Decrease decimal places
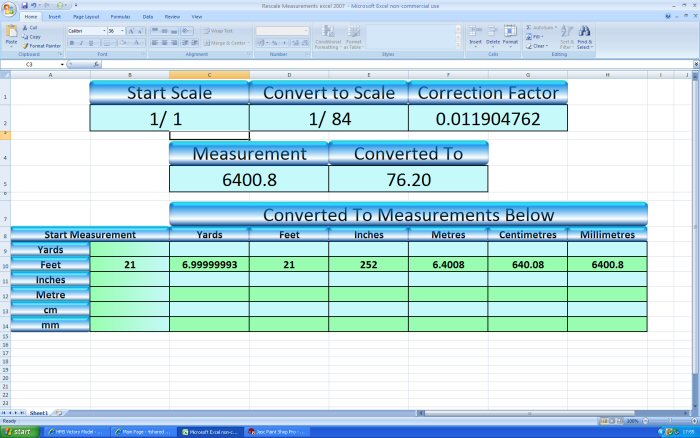Screen dimensions: 700x438 [x=305, y=43]
